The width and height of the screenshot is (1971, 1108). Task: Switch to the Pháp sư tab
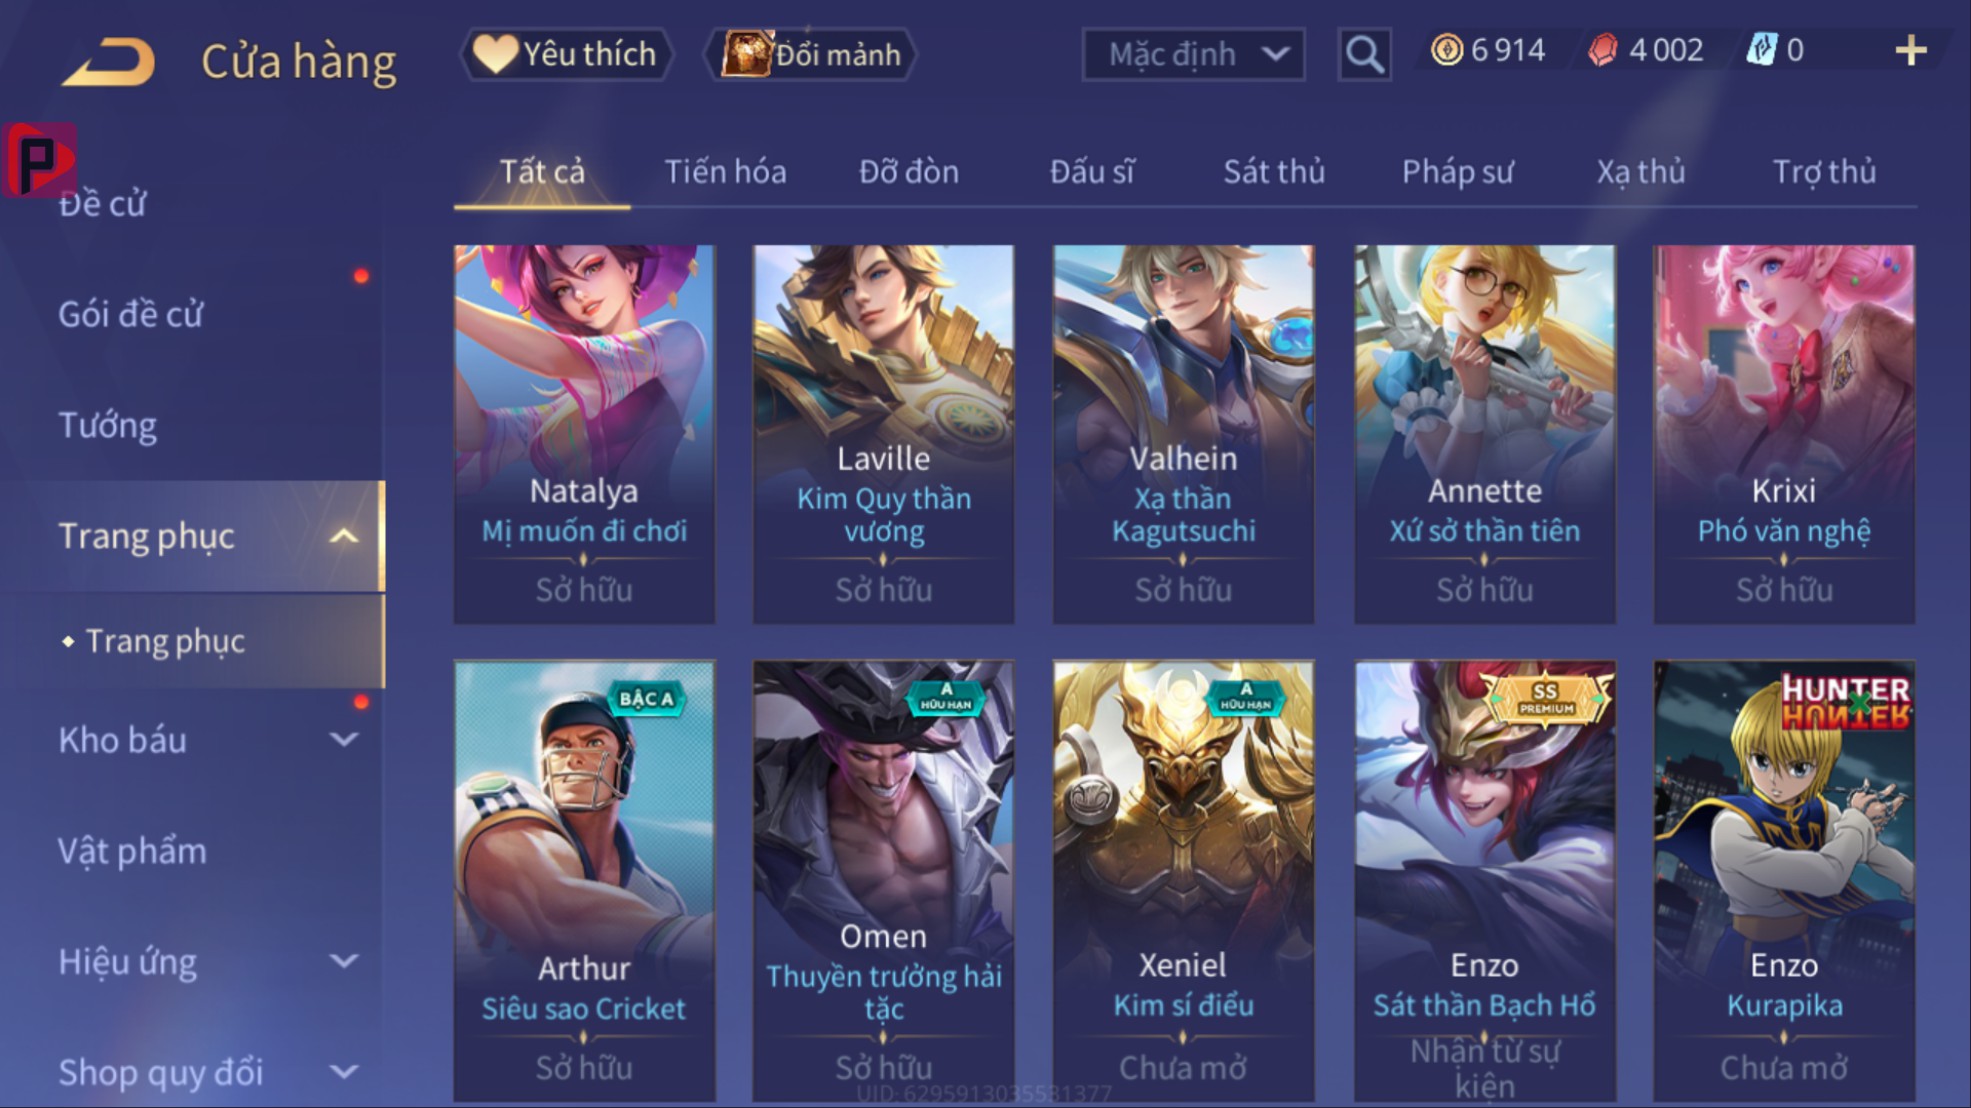point(1457,172)
